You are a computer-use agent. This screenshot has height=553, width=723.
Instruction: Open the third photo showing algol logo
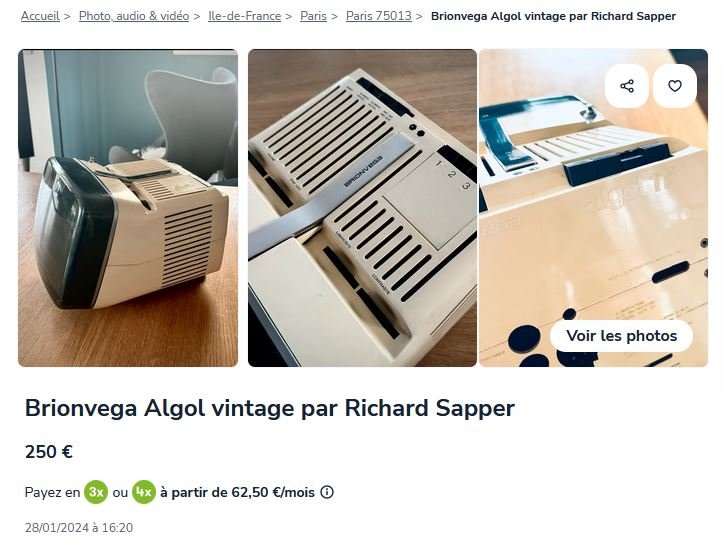click(593, 208)
